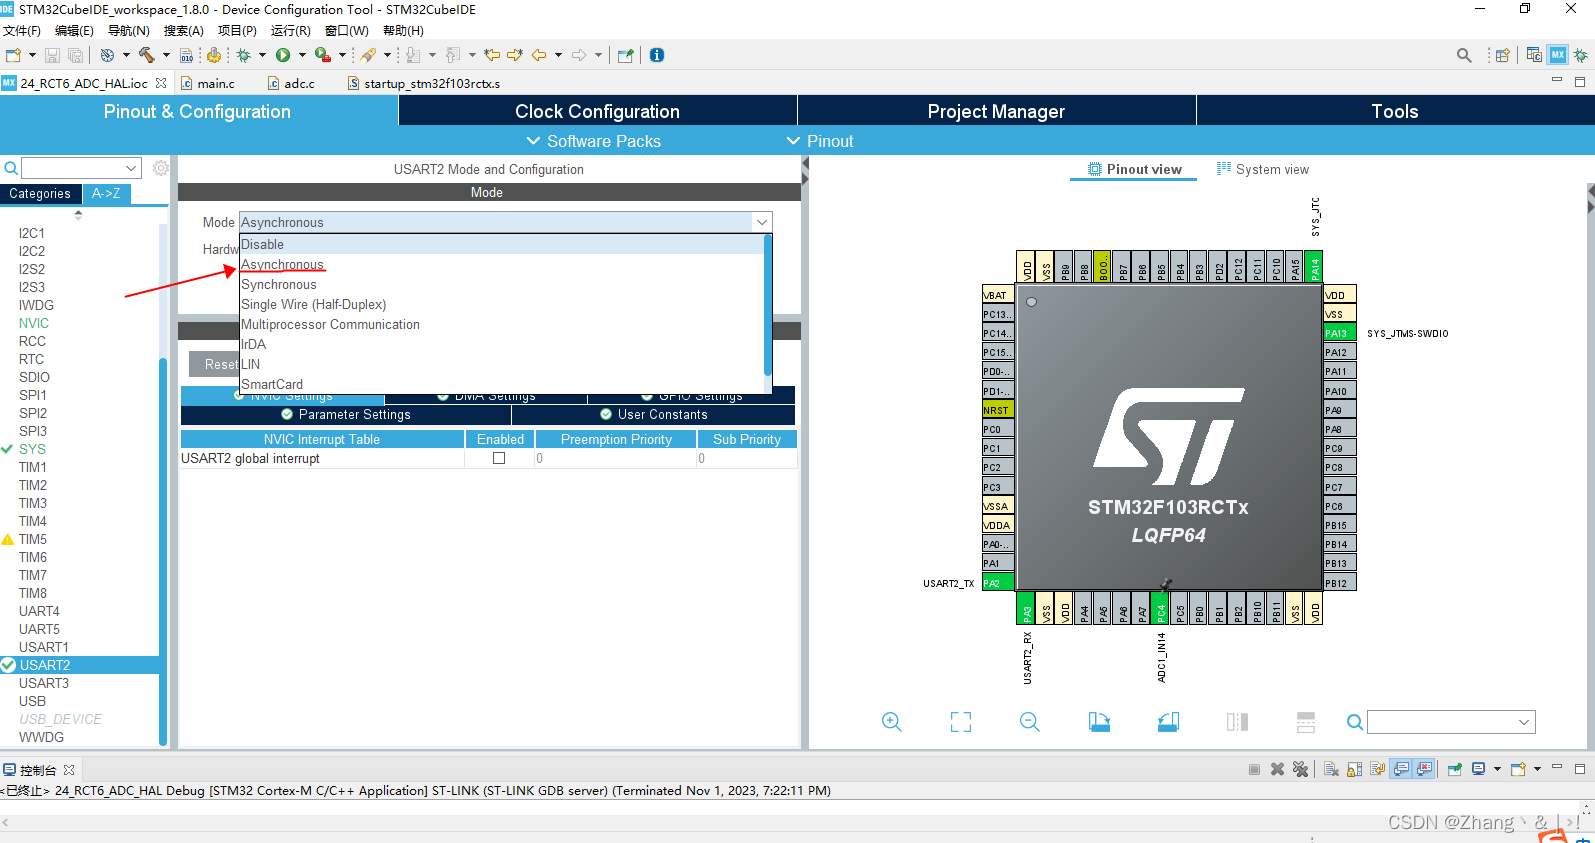
Task: Choose Synchronous mode option
Action: click(x=502, y=284)
